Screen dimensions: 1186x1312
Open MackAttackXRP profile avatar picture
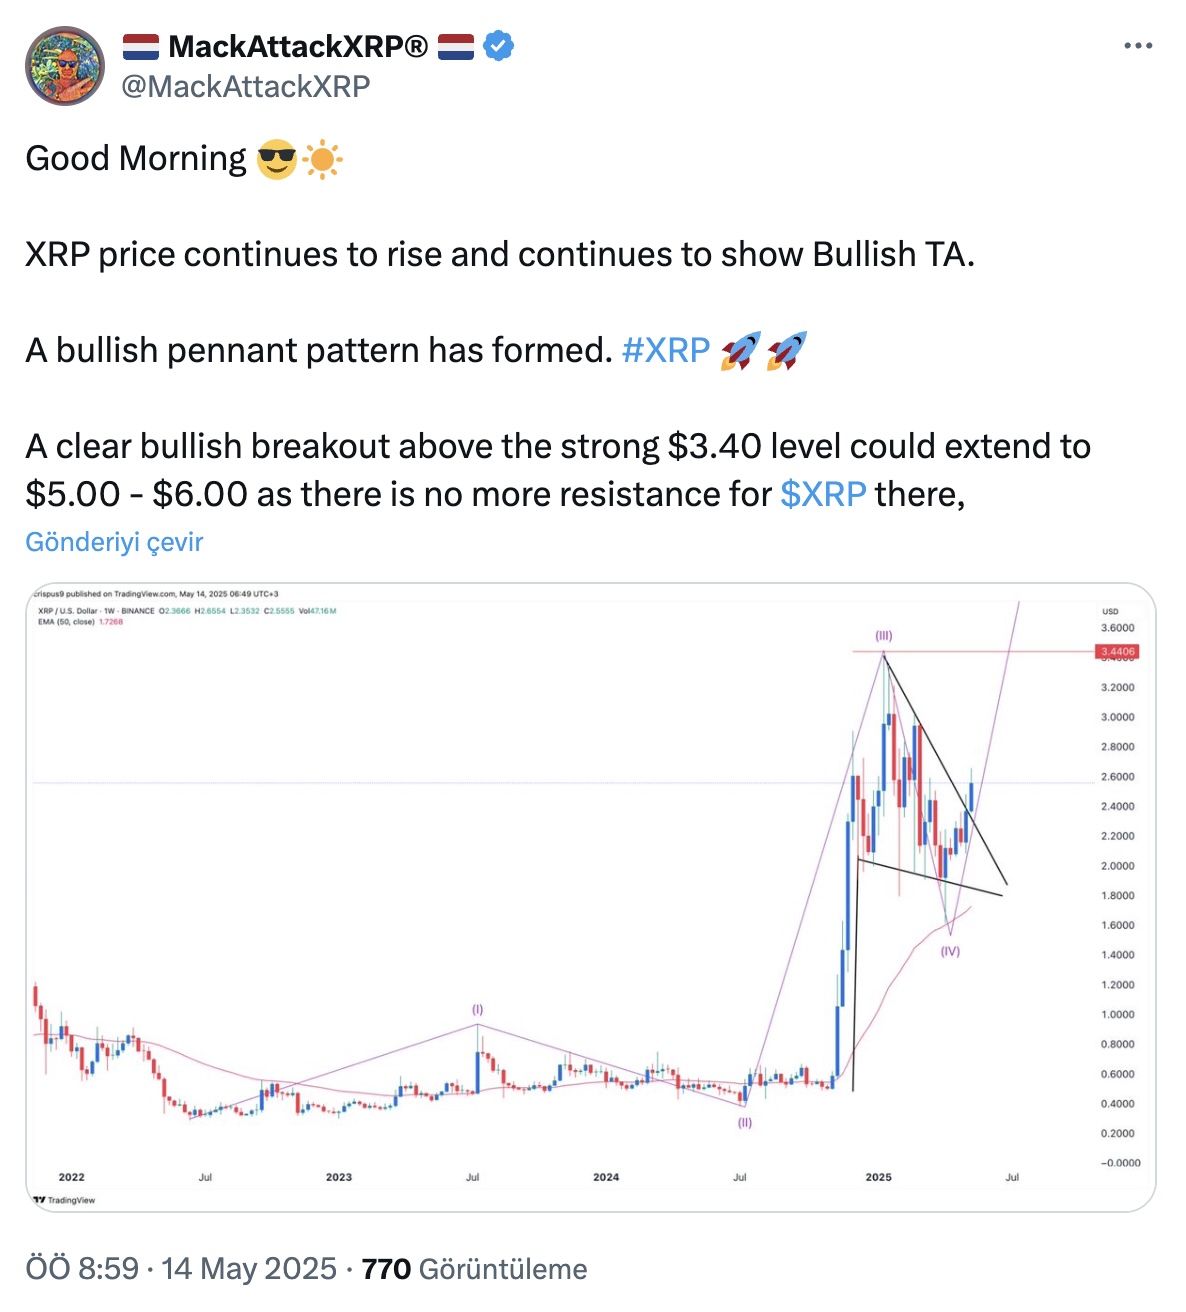(65, 66)
